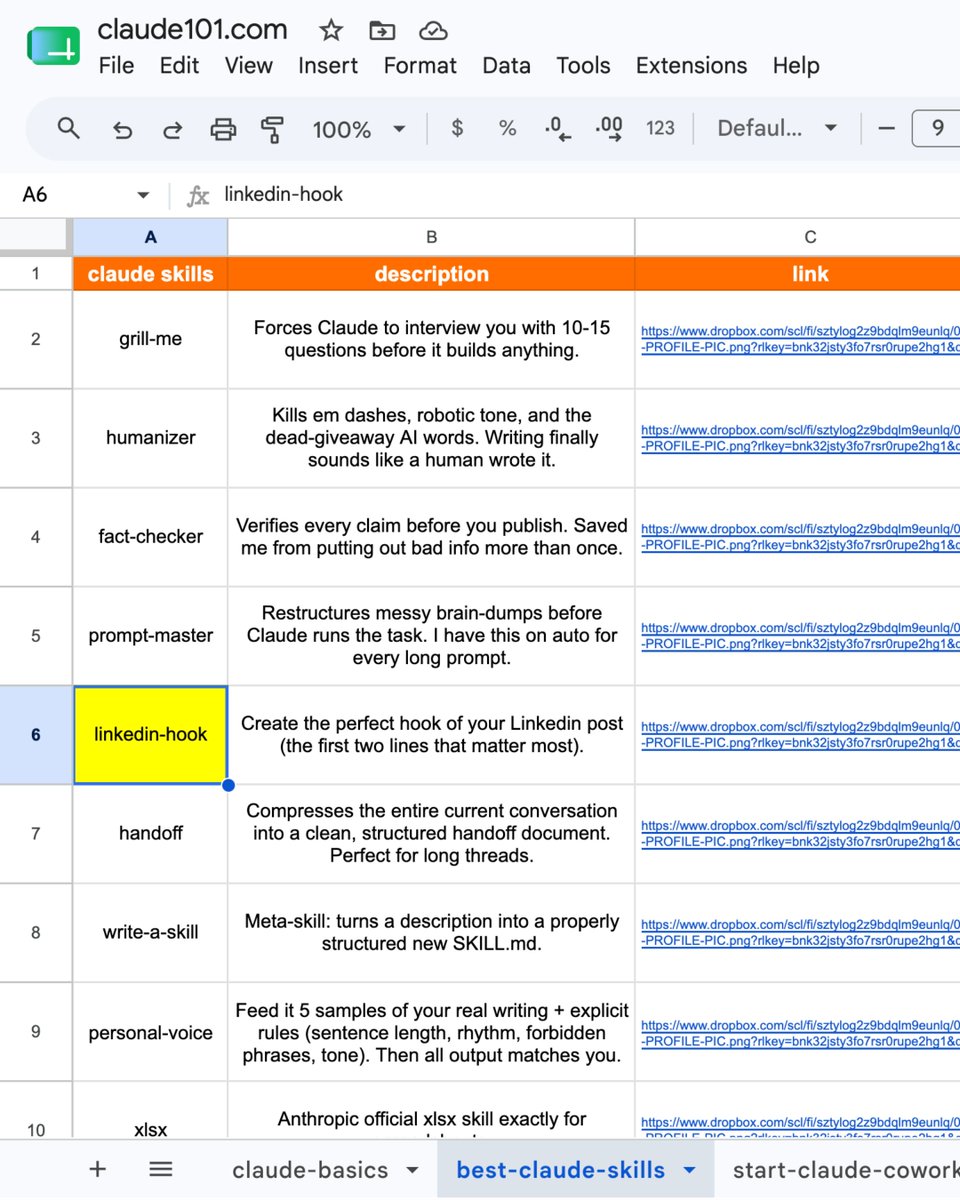The height and width of the screenshot is (1200, 960).
Task: Select the yellow linkedin-hook cell
Action: coord(150,735)
